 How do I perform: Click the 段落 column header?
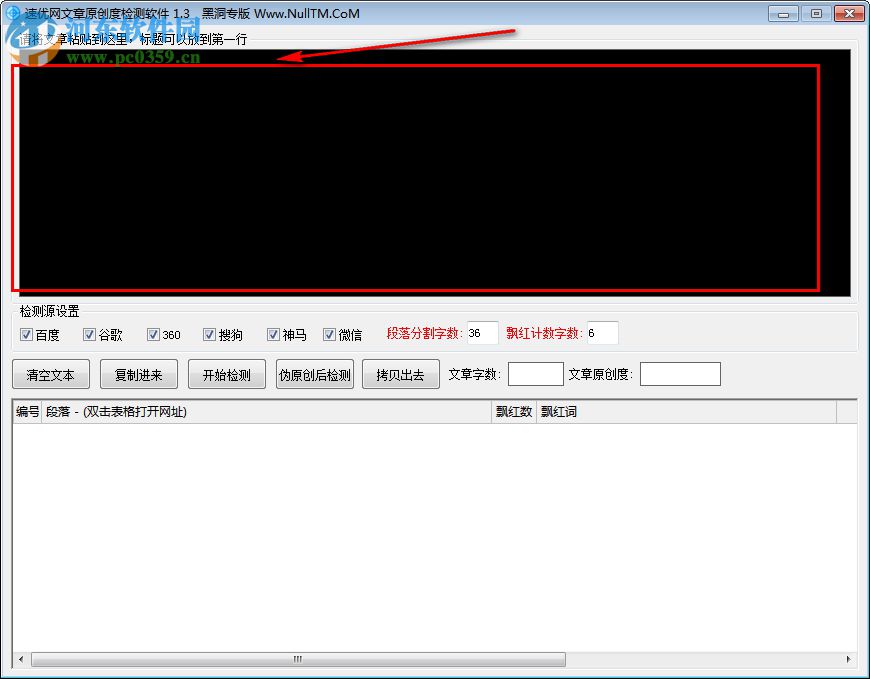point(266,412)
